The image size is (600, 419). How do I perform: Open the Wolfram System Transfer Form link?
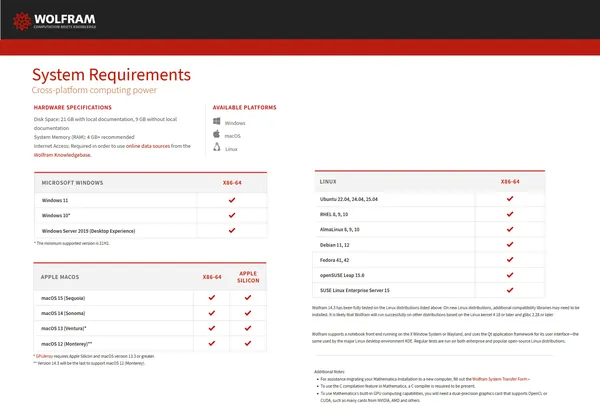click(501, 379)
